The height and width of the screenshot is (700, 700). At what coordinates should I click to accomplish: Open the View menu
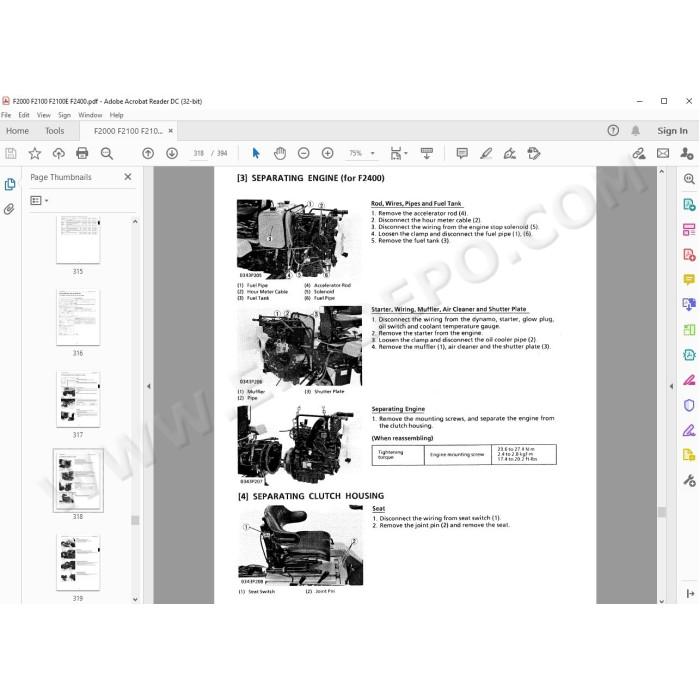(x=43, y=115)
